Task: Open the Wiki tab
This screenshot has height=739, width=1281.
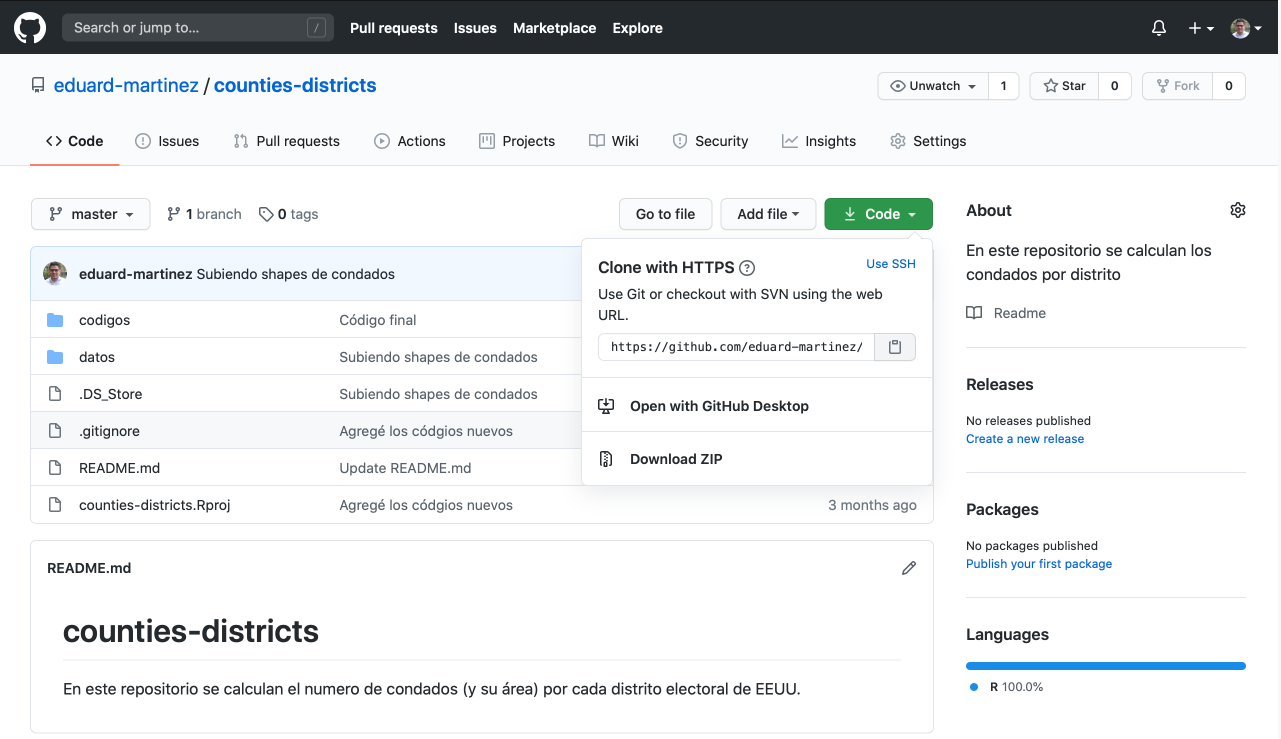Action: (x=614, y=141)
